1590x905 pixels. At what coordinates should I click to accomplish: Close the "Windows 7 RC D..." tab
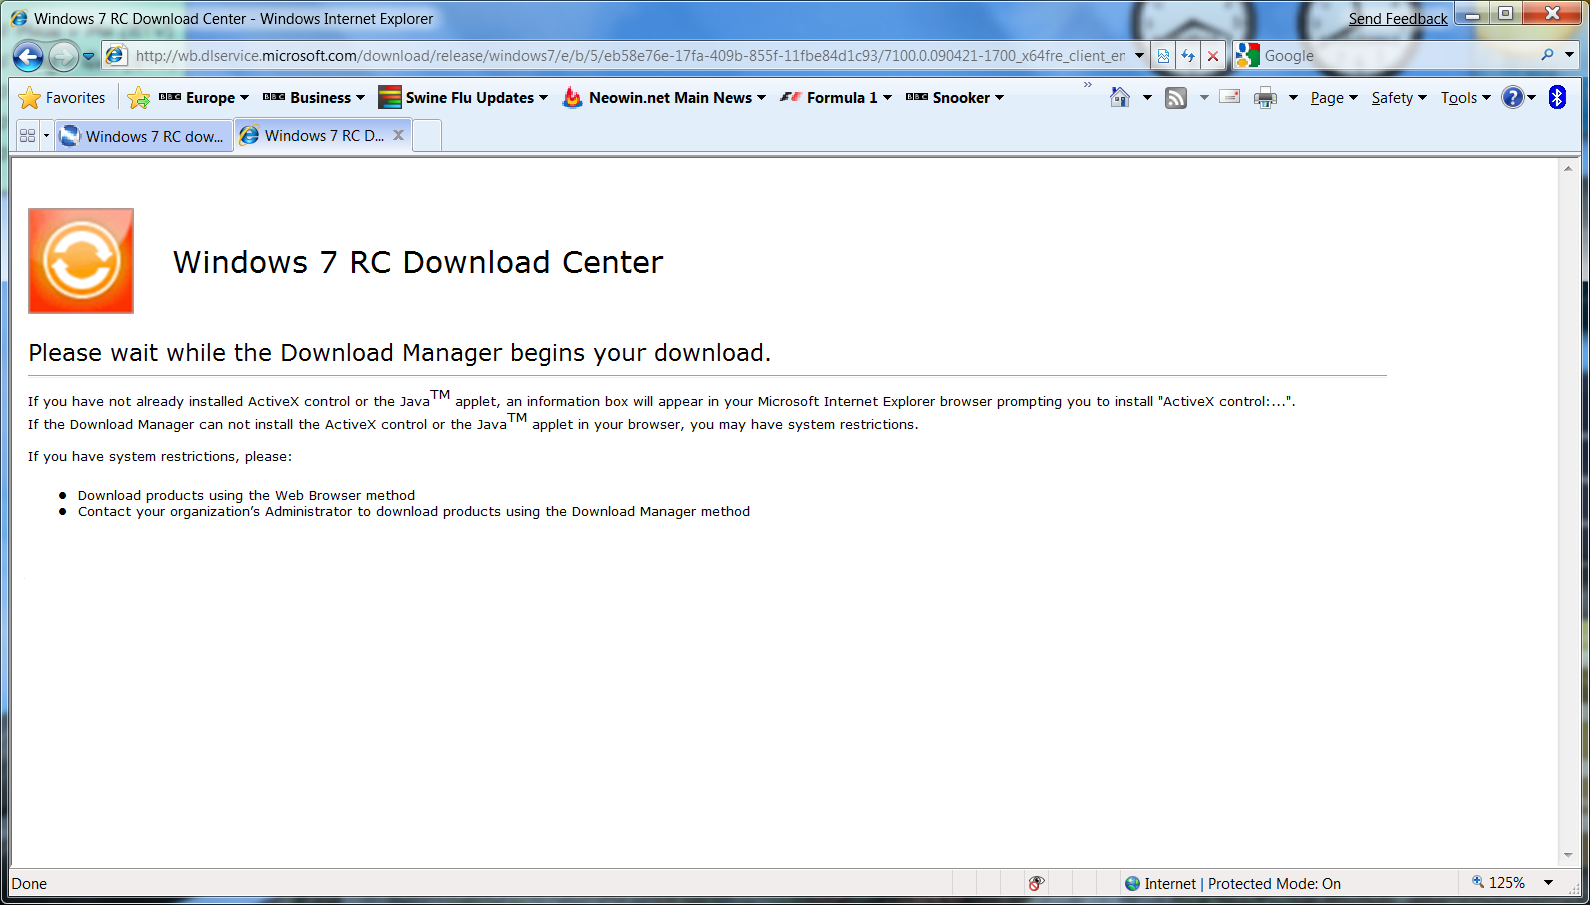398,135
